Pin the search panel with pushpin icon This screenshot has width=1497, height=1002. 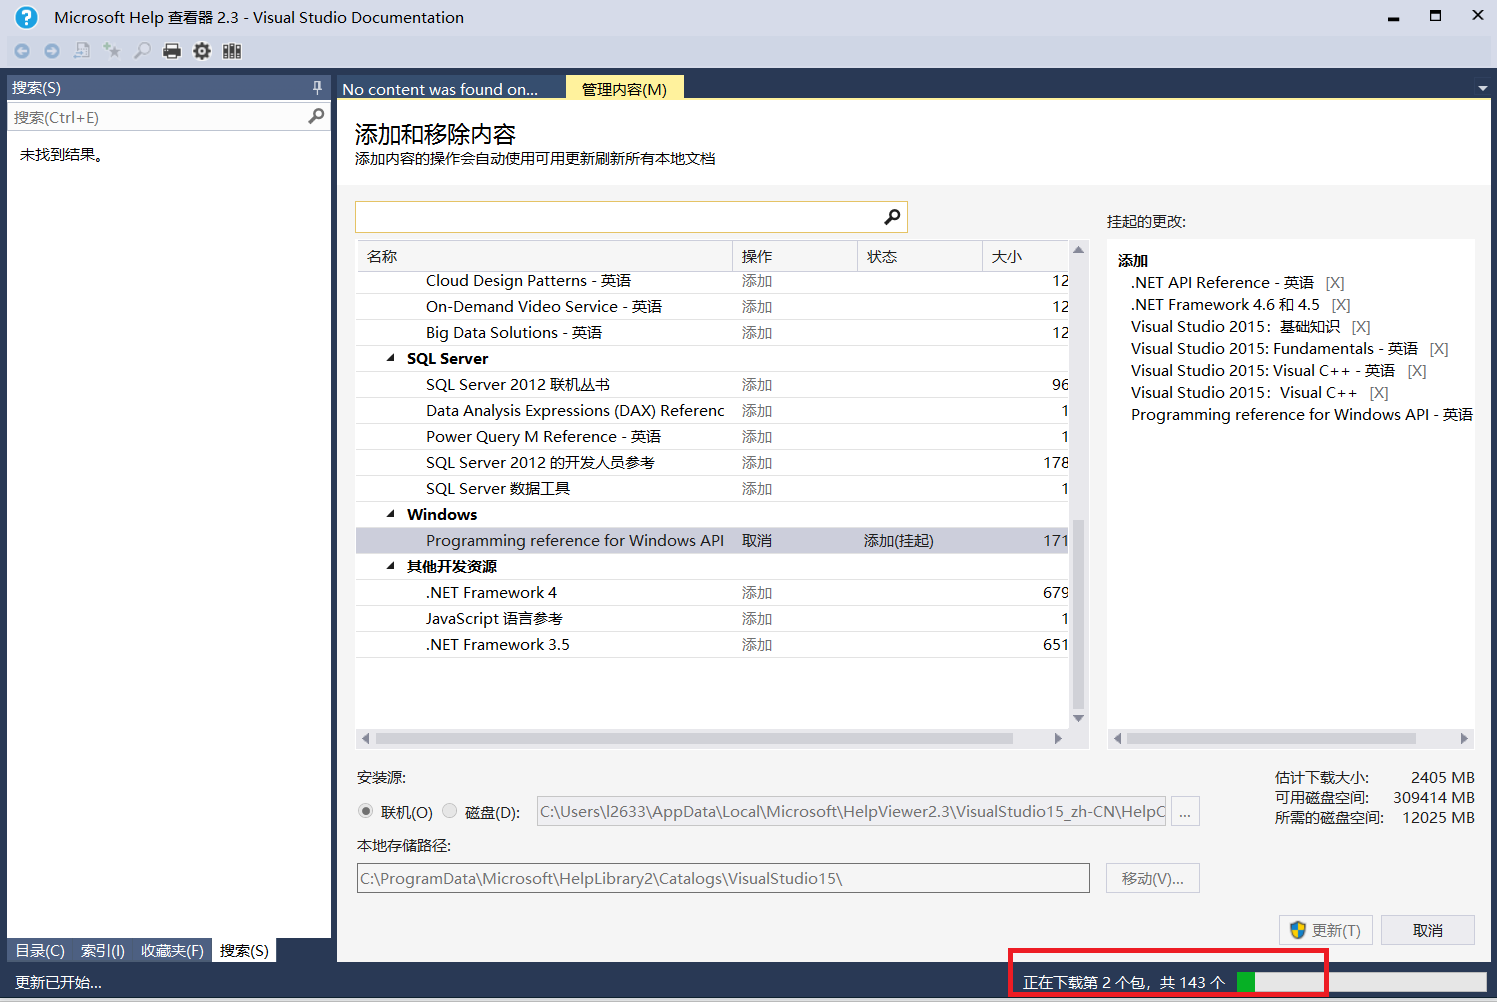(317, 88)
